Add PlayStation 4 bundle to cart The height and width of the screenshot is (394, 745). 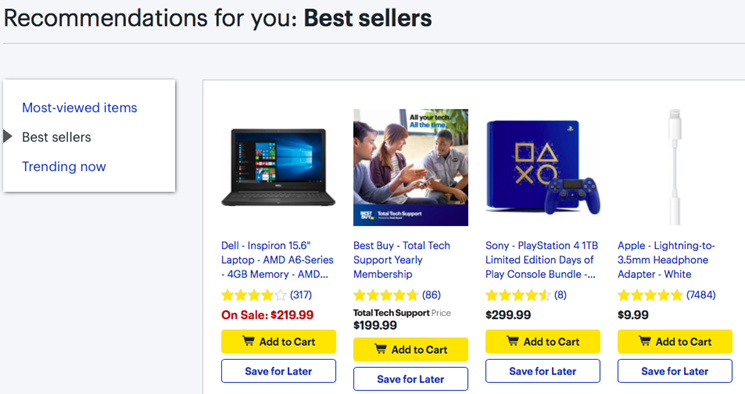pyautogui.click(x=543, y=342)
